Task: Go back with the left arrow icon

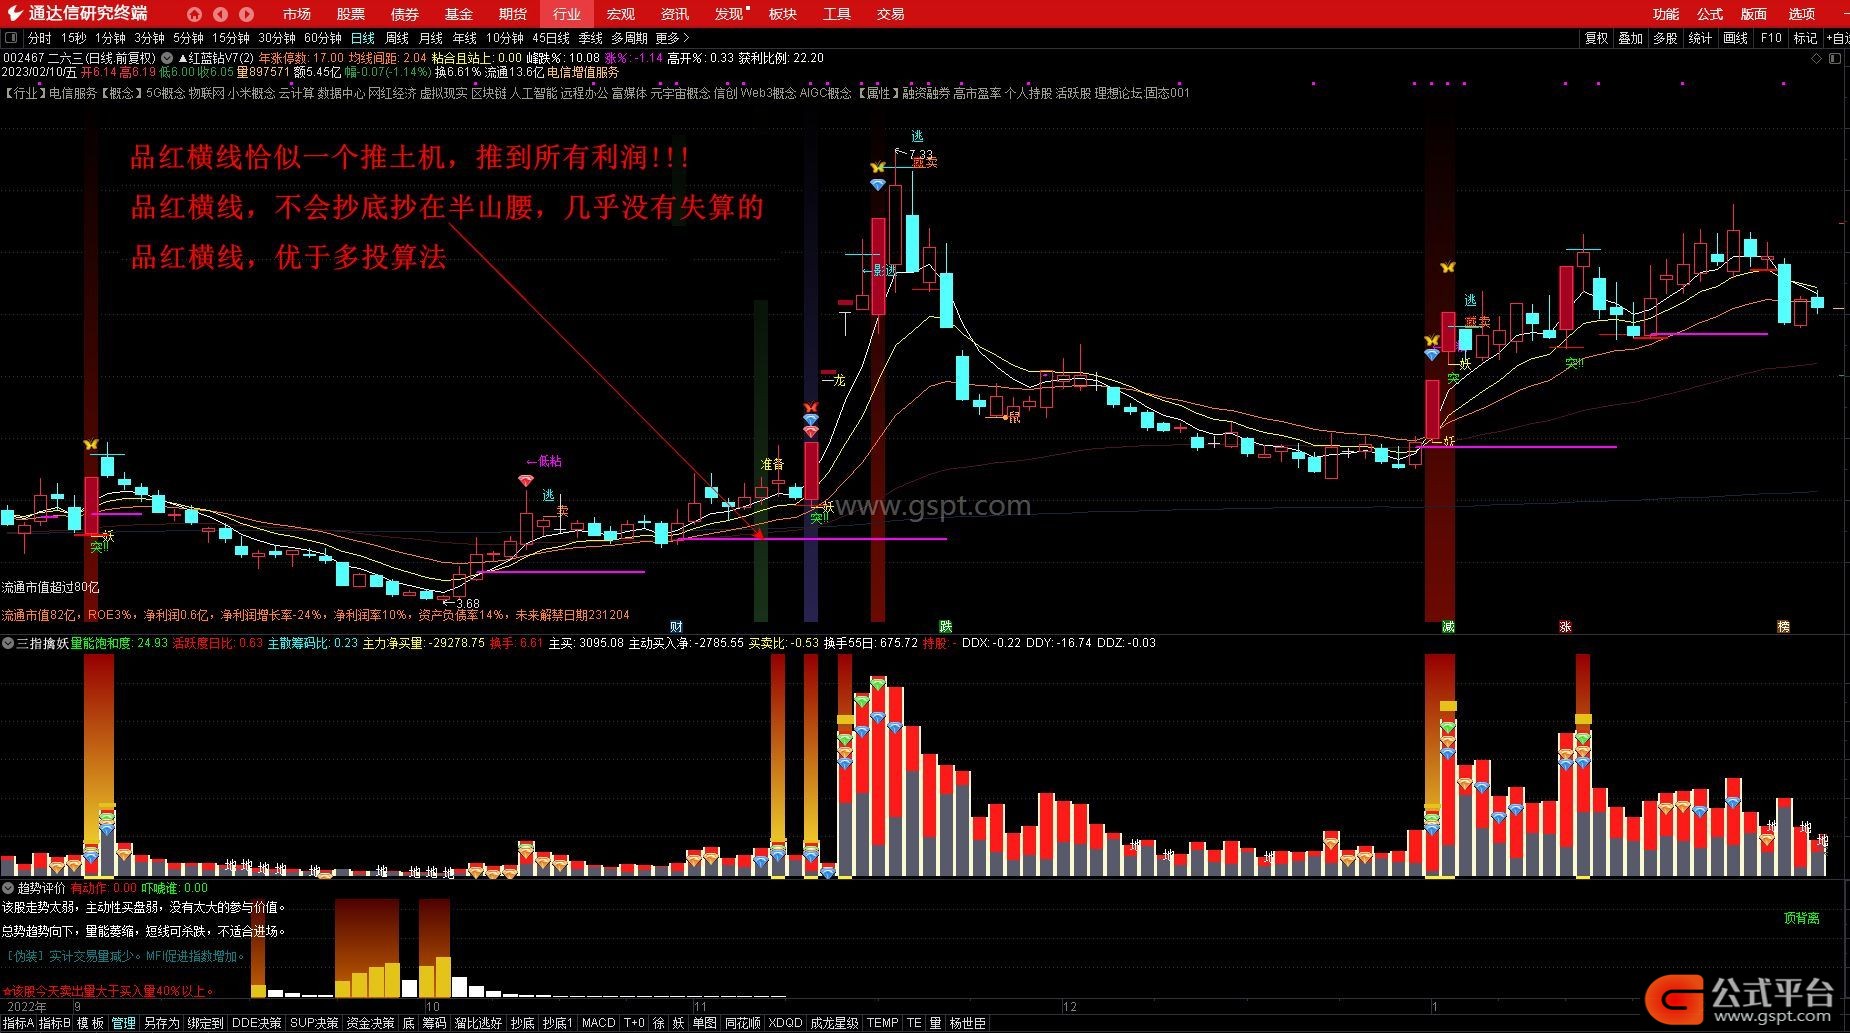Action: click(220, 14)
